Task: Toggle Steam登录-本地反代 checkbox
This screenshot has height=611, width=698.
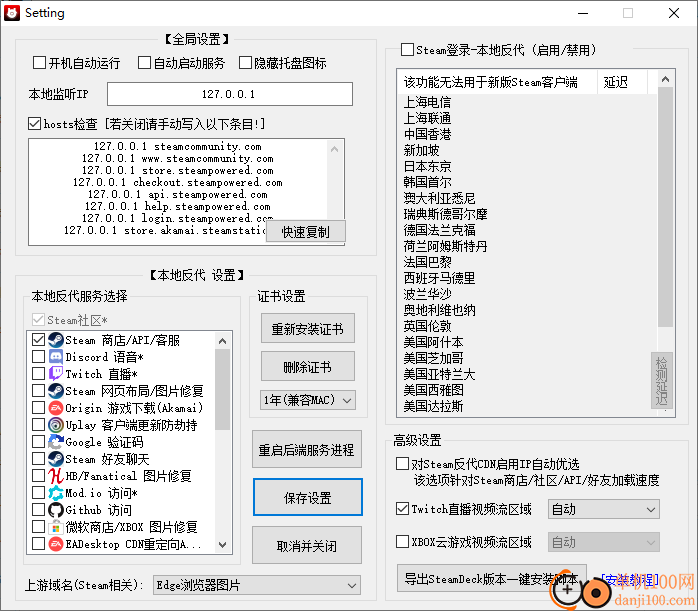Action: tap(407, 49)
